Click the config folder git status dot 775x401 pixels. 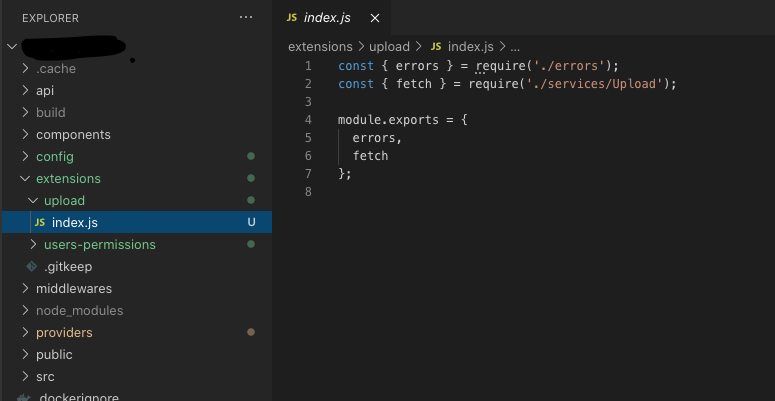[251, 156]
